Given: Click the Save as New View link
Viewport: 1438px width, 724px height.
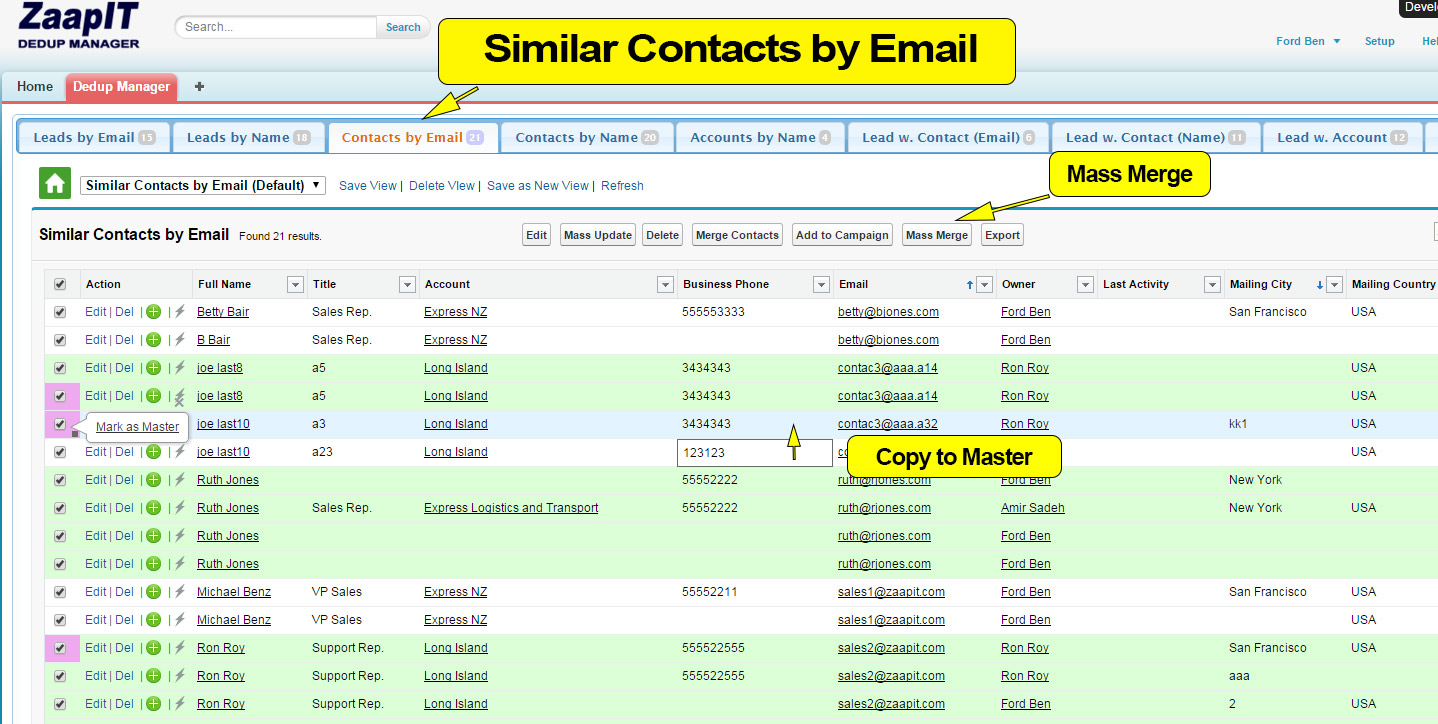Looking at the screenshot, I should click(538, 186).
